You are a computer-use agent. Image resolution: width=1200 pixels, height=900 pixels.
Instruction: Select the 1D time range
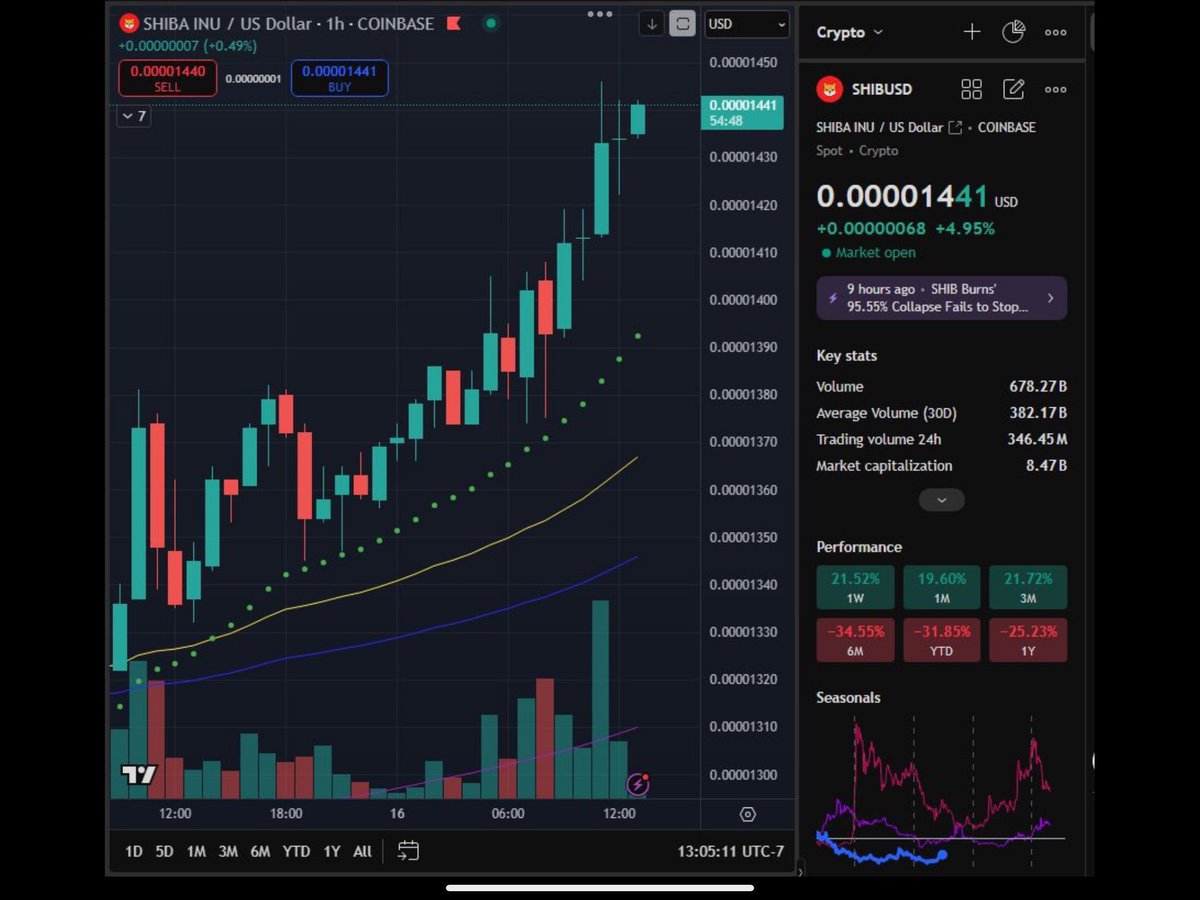134,852
